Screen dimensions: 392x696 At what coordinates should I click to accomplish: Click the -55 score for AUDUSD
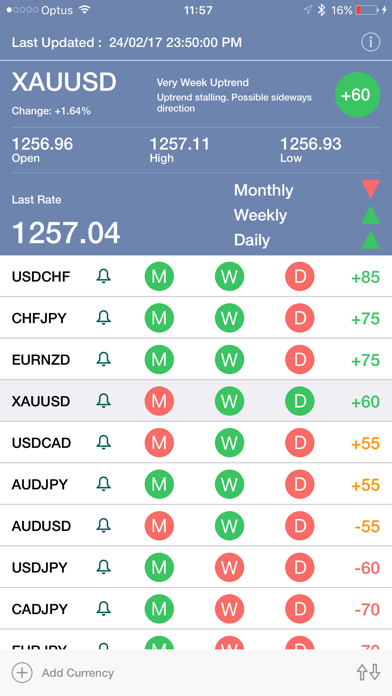click(367, 526)
